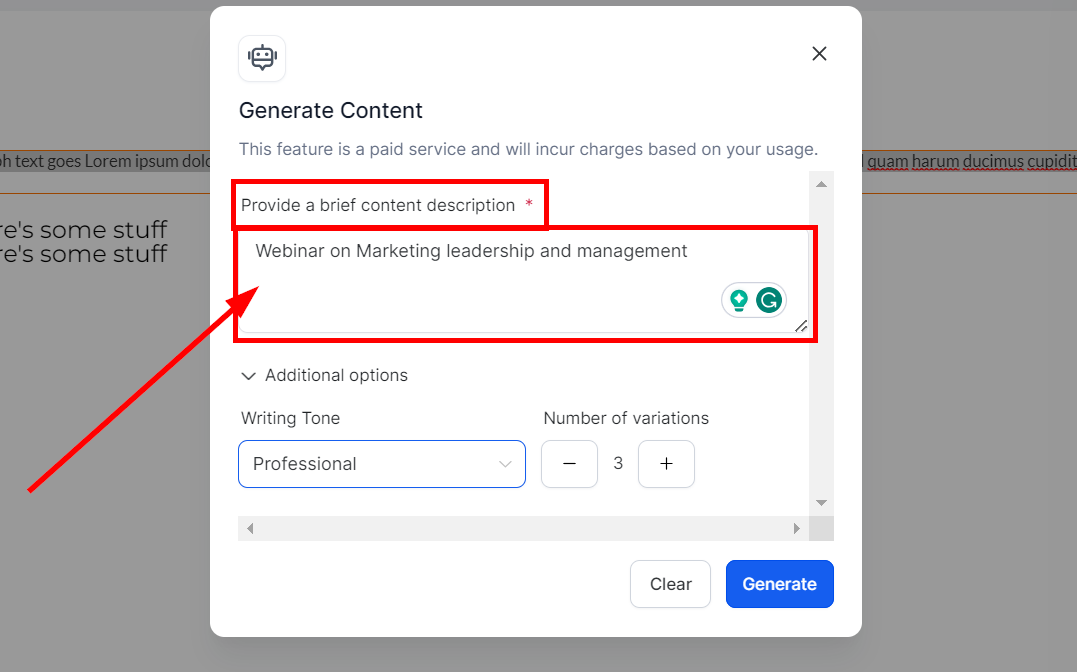Open the Grammarly G icon
Viewport: 1077px width, 672px height.
769,300
